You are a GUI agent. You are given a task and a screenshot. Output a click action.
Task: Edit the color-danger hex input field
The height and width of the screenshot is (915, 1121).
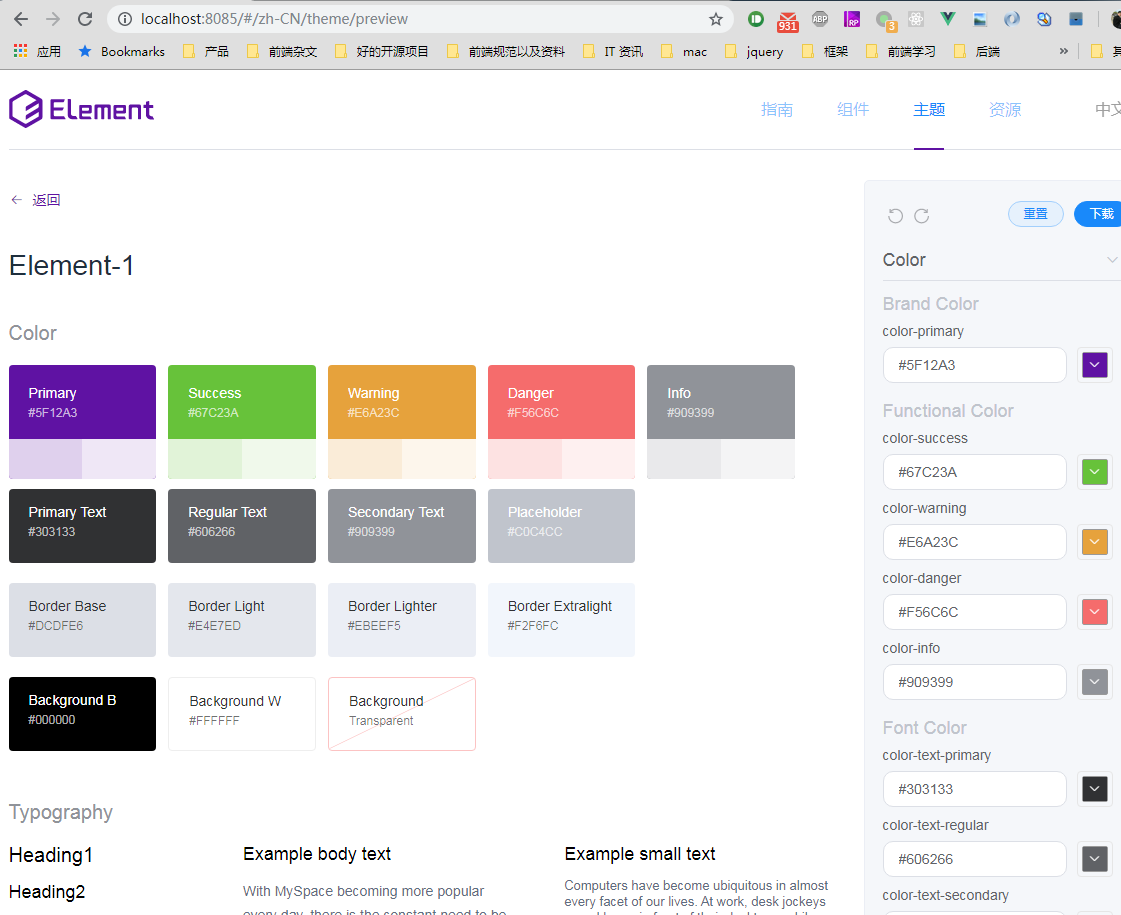click(974, 612)
